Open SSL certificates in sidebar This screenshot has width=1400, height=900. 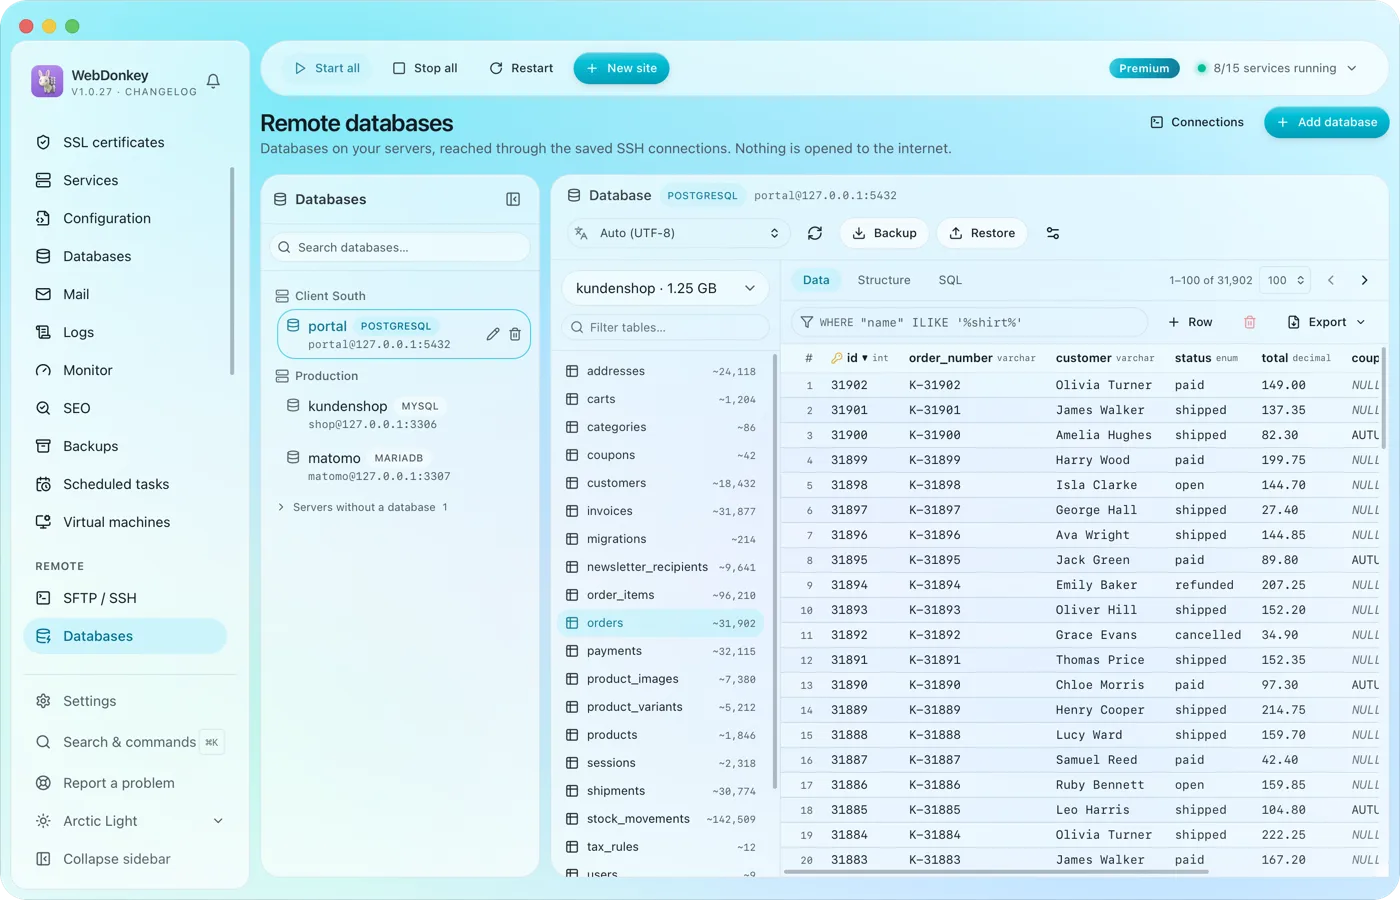tap(126, 142)
